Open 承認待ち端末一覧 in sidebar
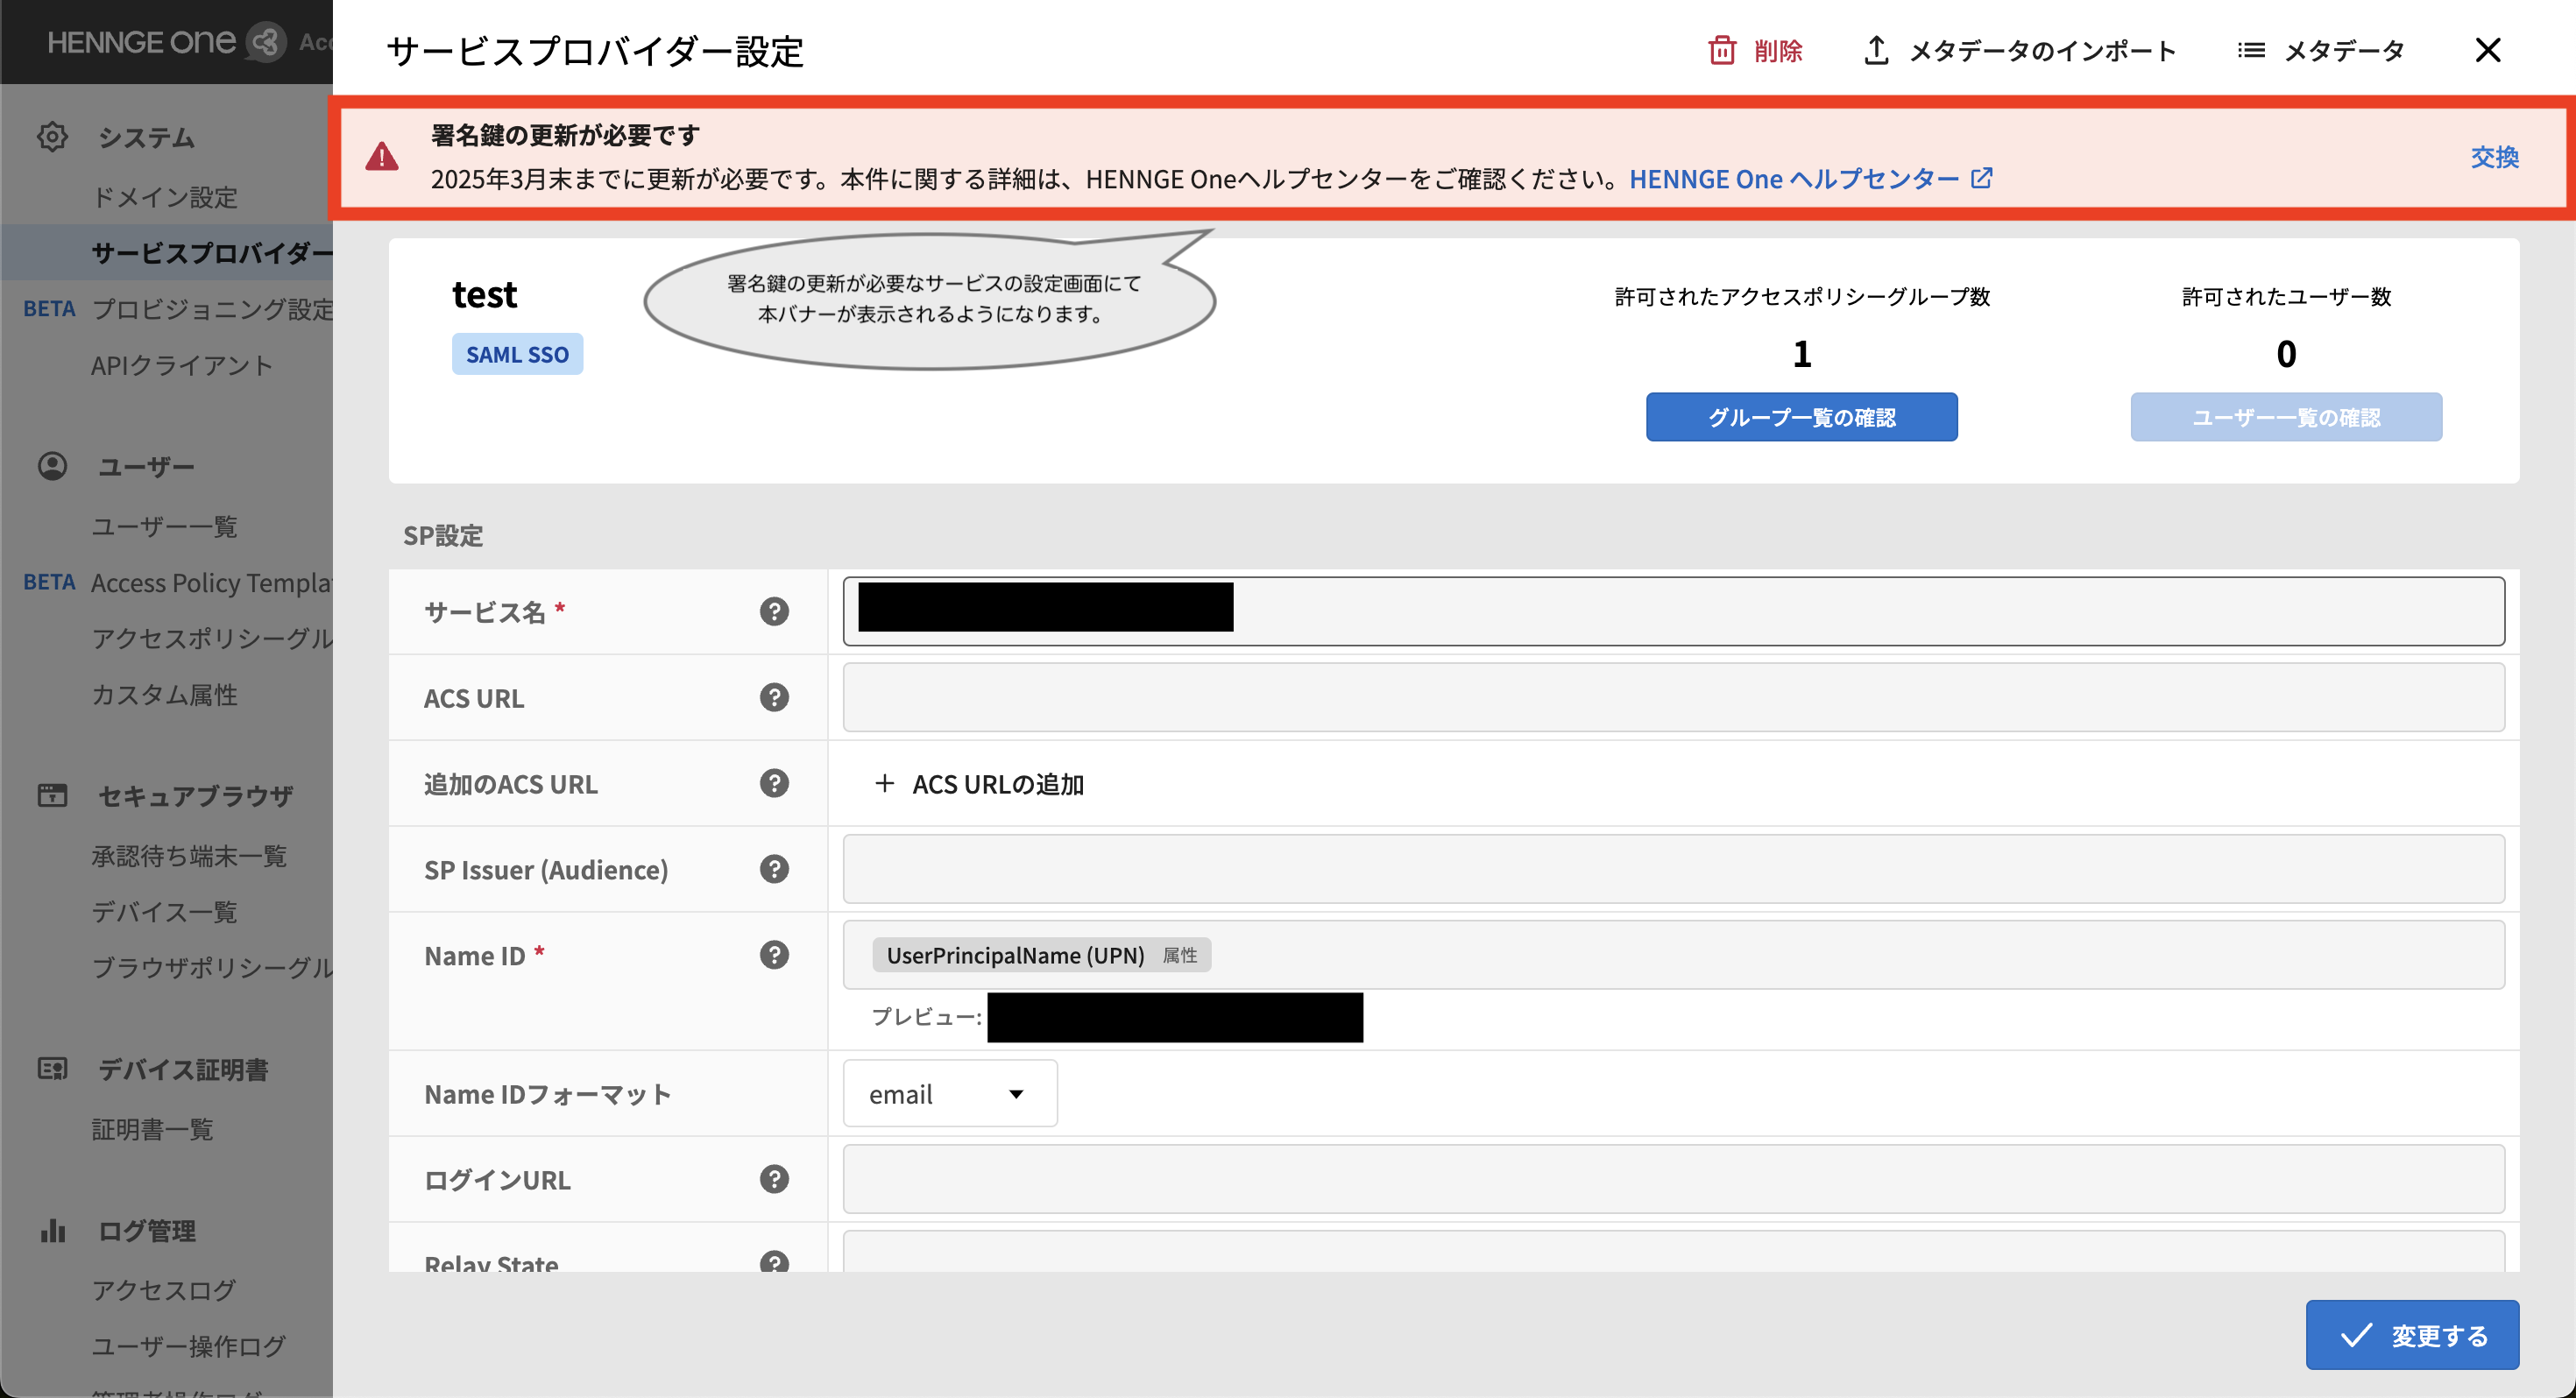The width and height of the screenshot is (2576, 1398). tap(189, 856)
